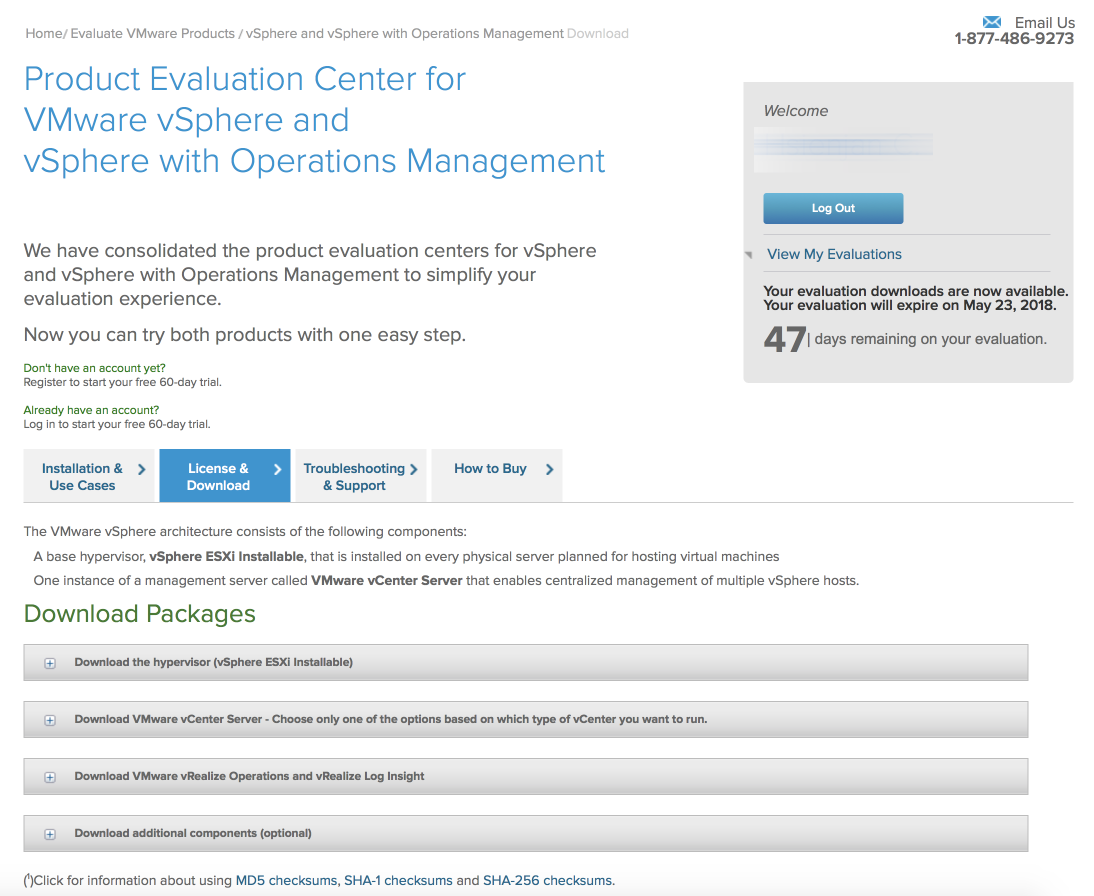Click the plus icon beside hypervisor download

[50, 663]
